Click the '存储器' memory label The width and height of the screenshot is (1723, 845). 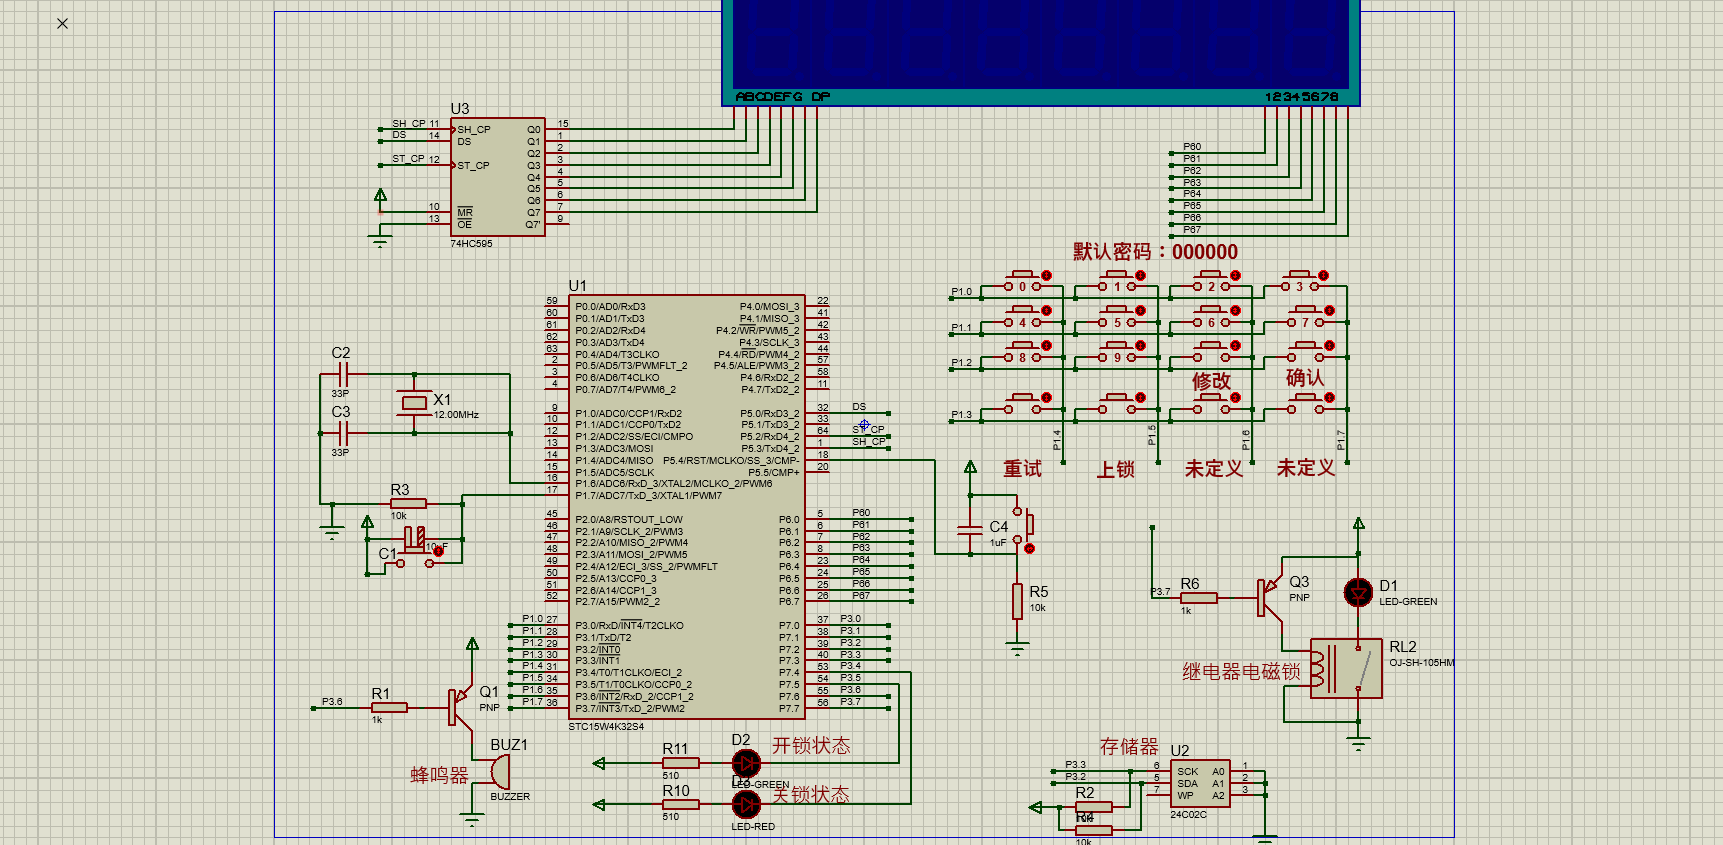tap(1129, 747)
